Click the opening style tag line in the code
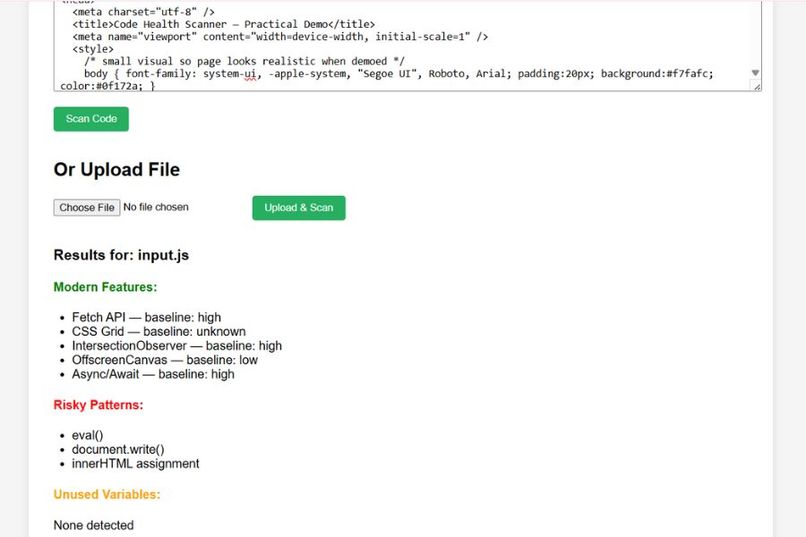 click(93, 49)
